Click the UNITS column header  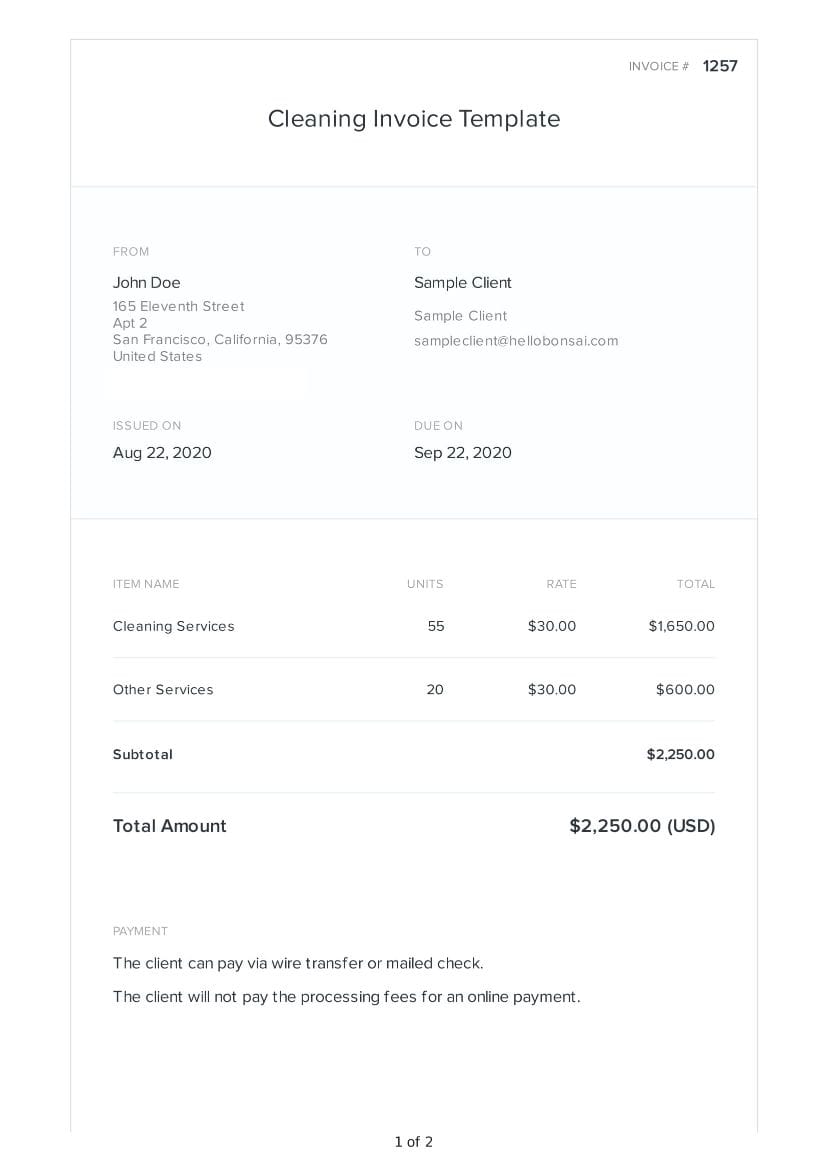[x=425, y=584]
